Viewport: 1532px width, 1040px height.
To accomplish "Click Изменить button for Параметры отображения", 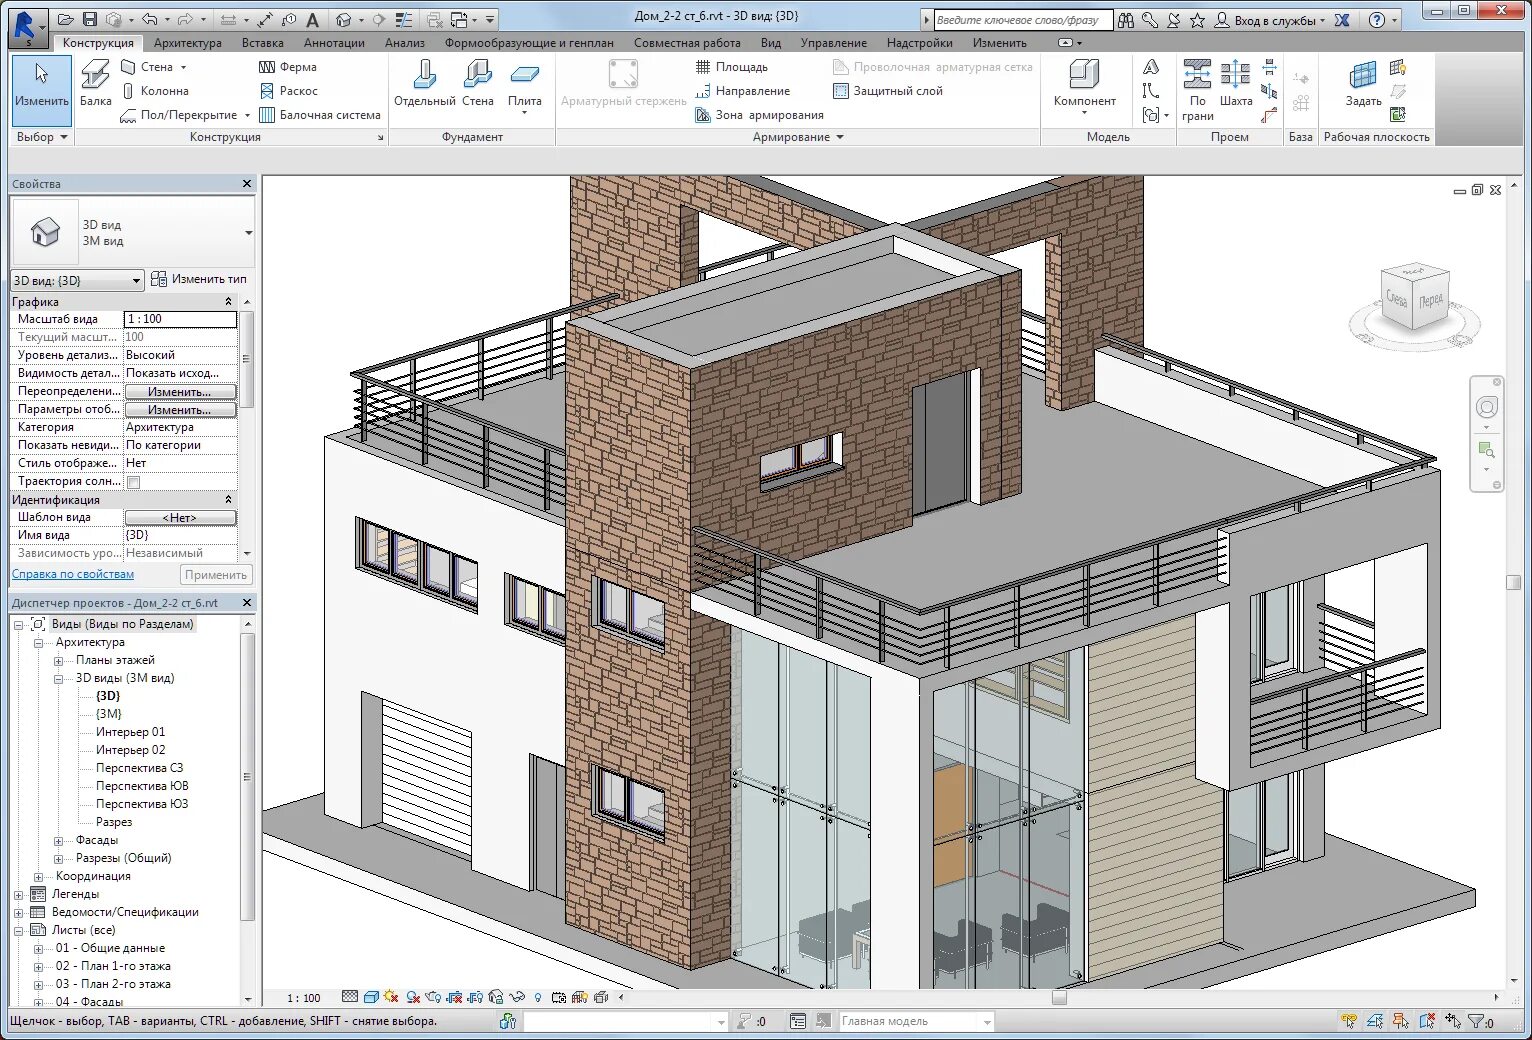I will coord(180,410).
